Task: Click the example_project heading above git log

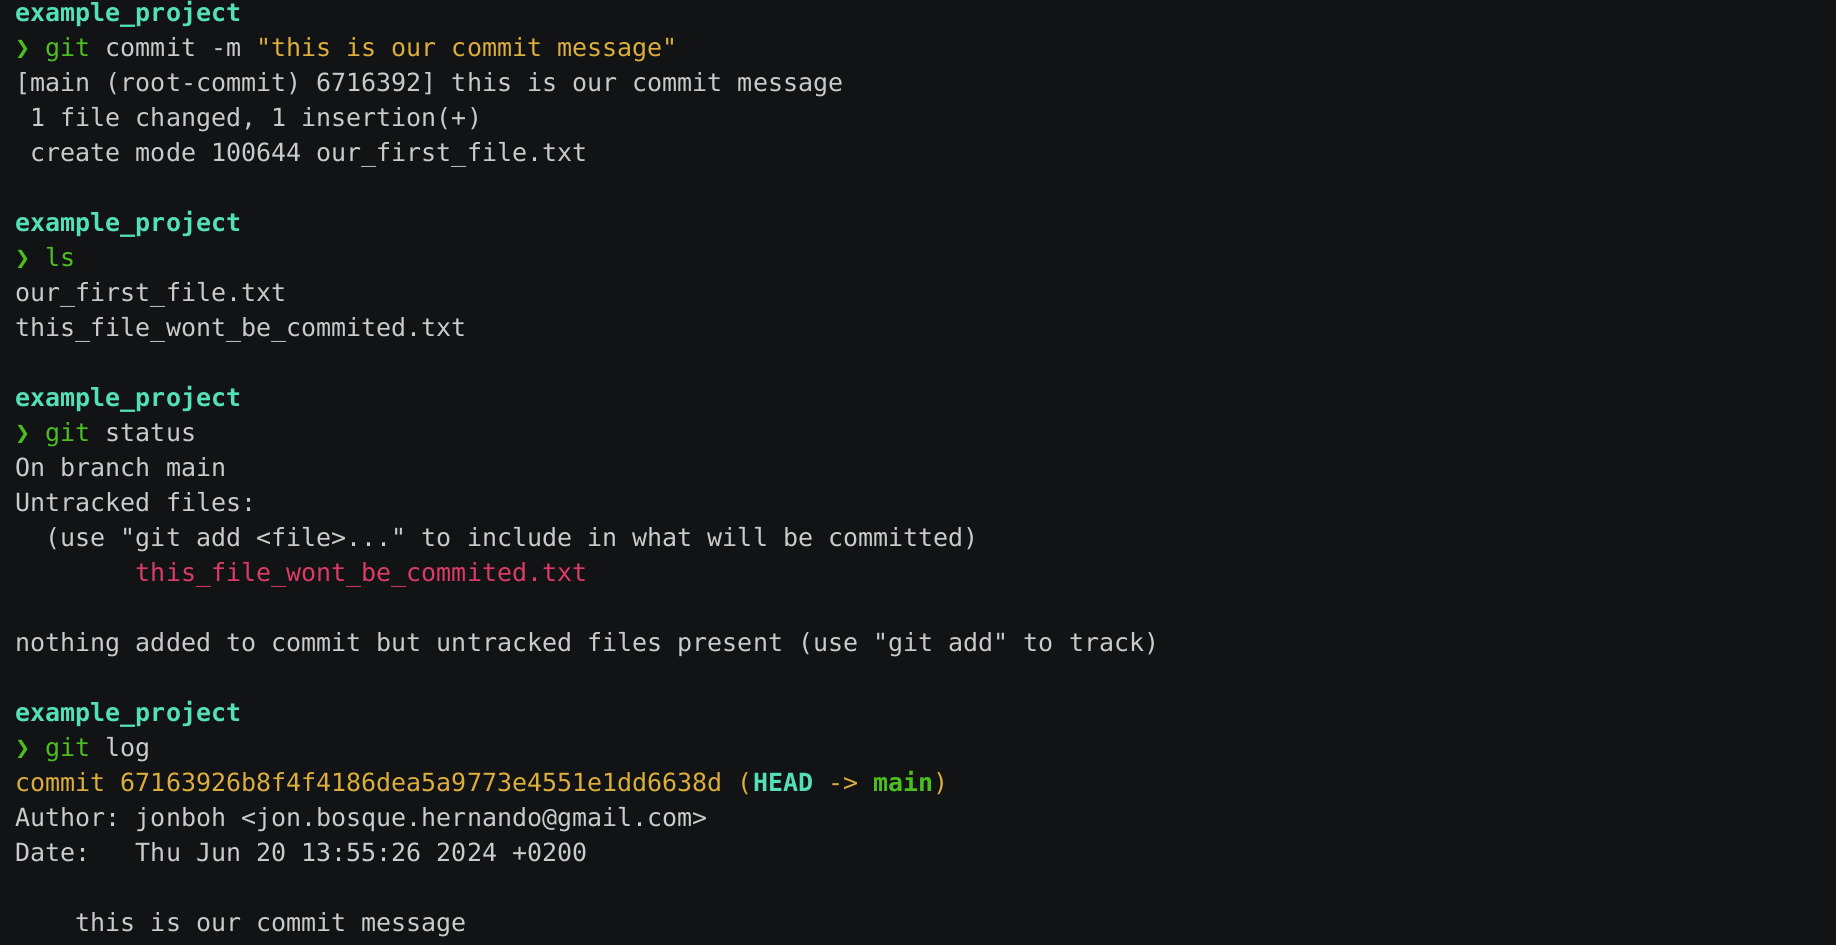Action: pos(128,713)
